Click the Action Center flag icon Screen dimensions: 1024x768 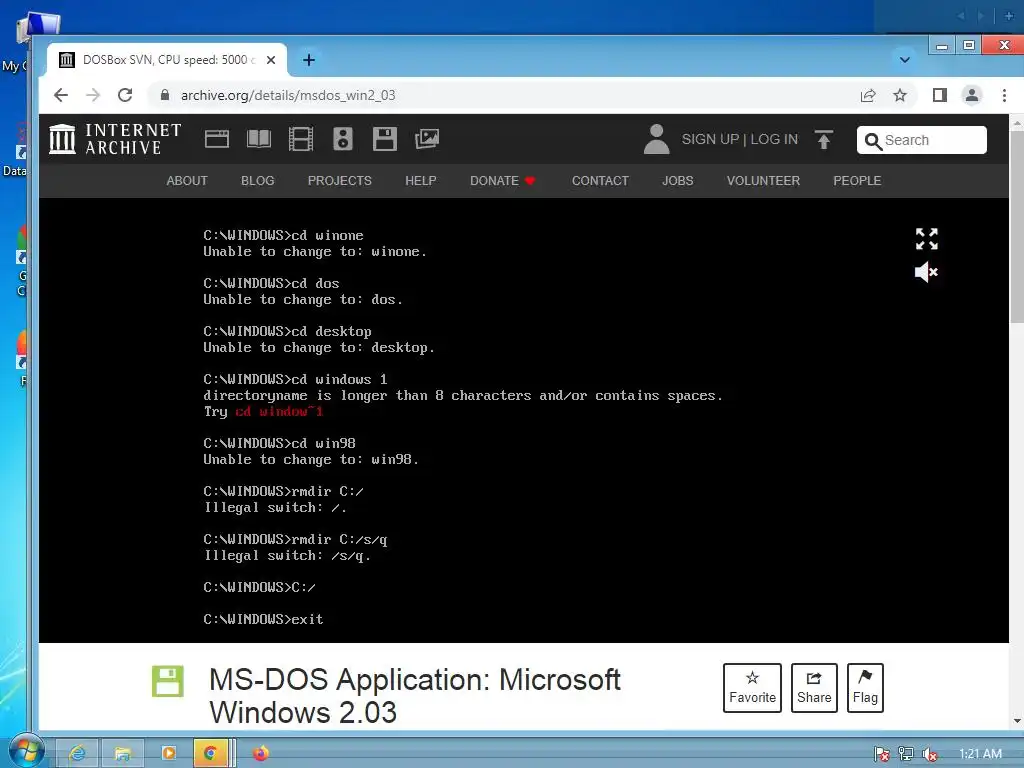(882, 754)
